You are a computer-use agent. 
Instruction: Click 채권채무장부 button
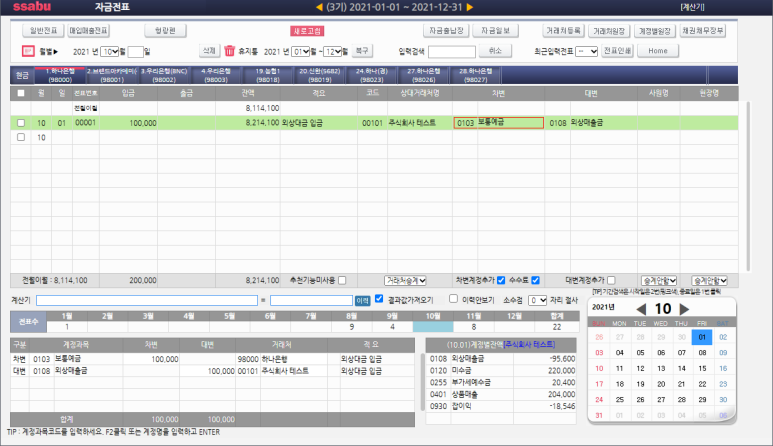(x=703, y=31)
